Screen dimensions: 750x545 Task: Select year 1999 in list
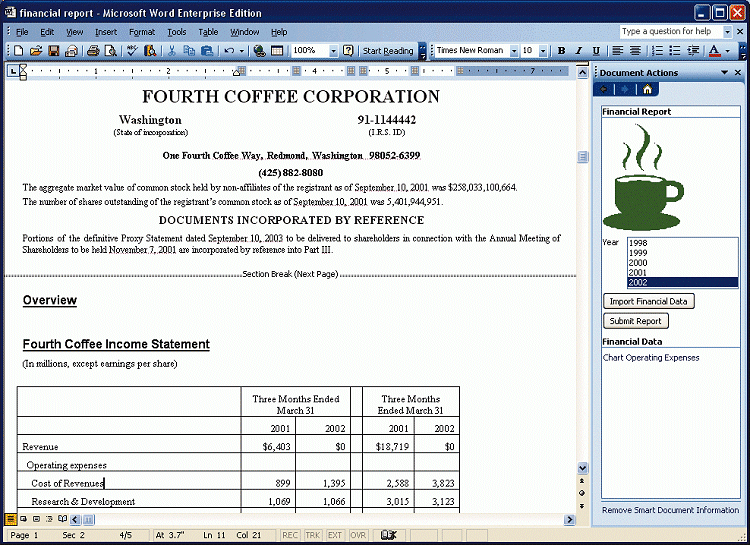click(x=683, y=253)
